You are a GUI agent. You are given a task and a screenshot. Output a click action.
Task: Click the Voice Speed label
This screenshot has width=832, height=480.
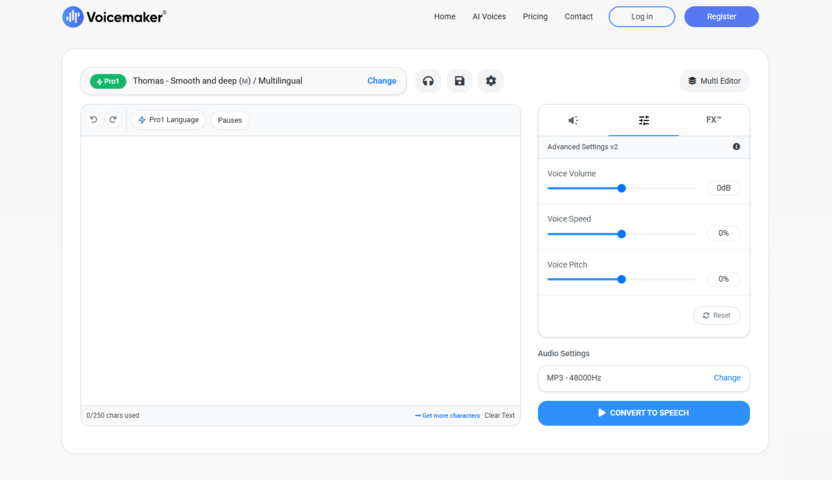coord(569,219)
